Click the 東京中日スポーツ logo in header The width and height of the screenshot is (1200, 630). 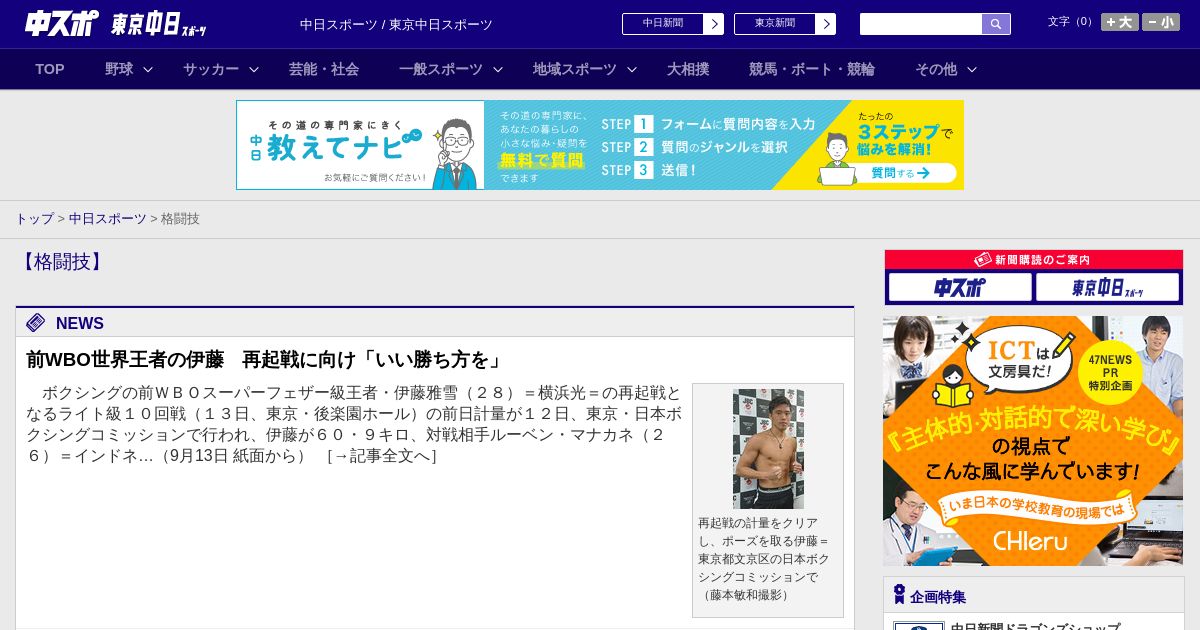pyautogui.click(x=159, y=24)
